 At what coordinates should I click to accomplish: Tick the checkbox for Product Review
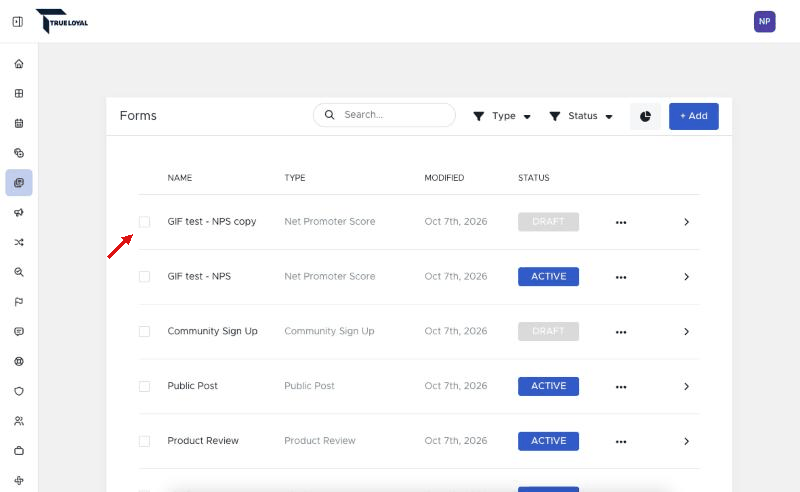click(144, 441)
